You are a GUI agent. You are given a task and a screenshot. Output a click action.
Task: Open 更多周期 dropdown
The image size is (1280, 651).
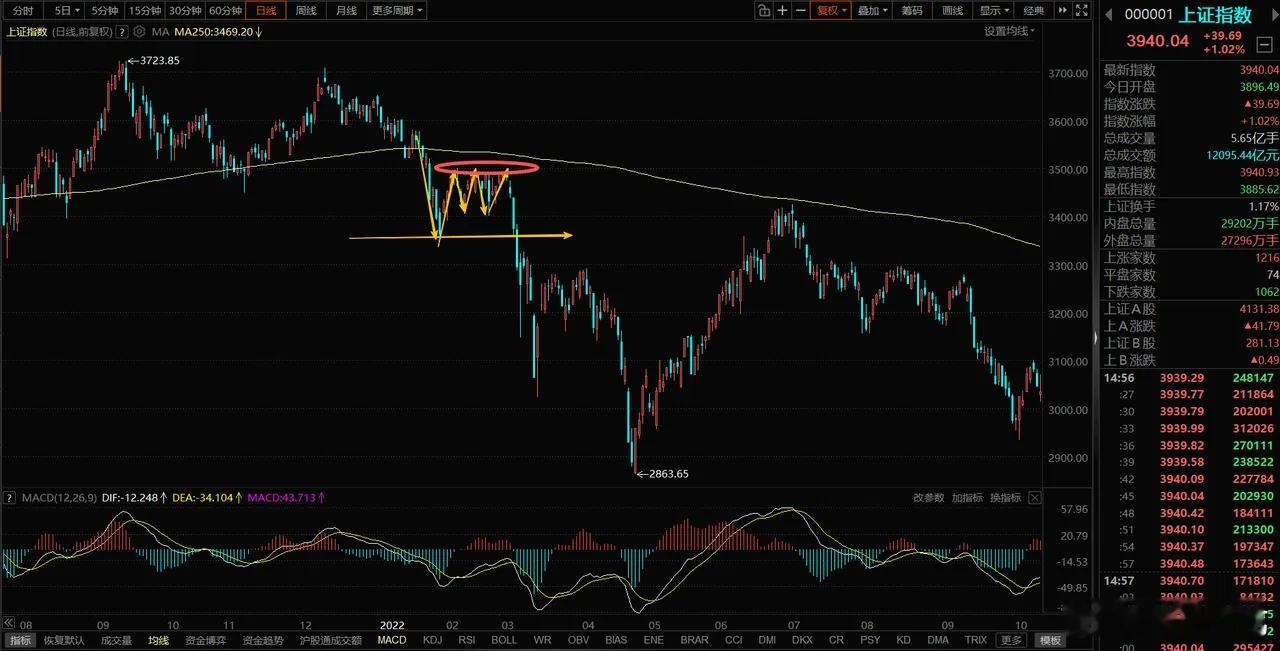[x=397, y=11]
